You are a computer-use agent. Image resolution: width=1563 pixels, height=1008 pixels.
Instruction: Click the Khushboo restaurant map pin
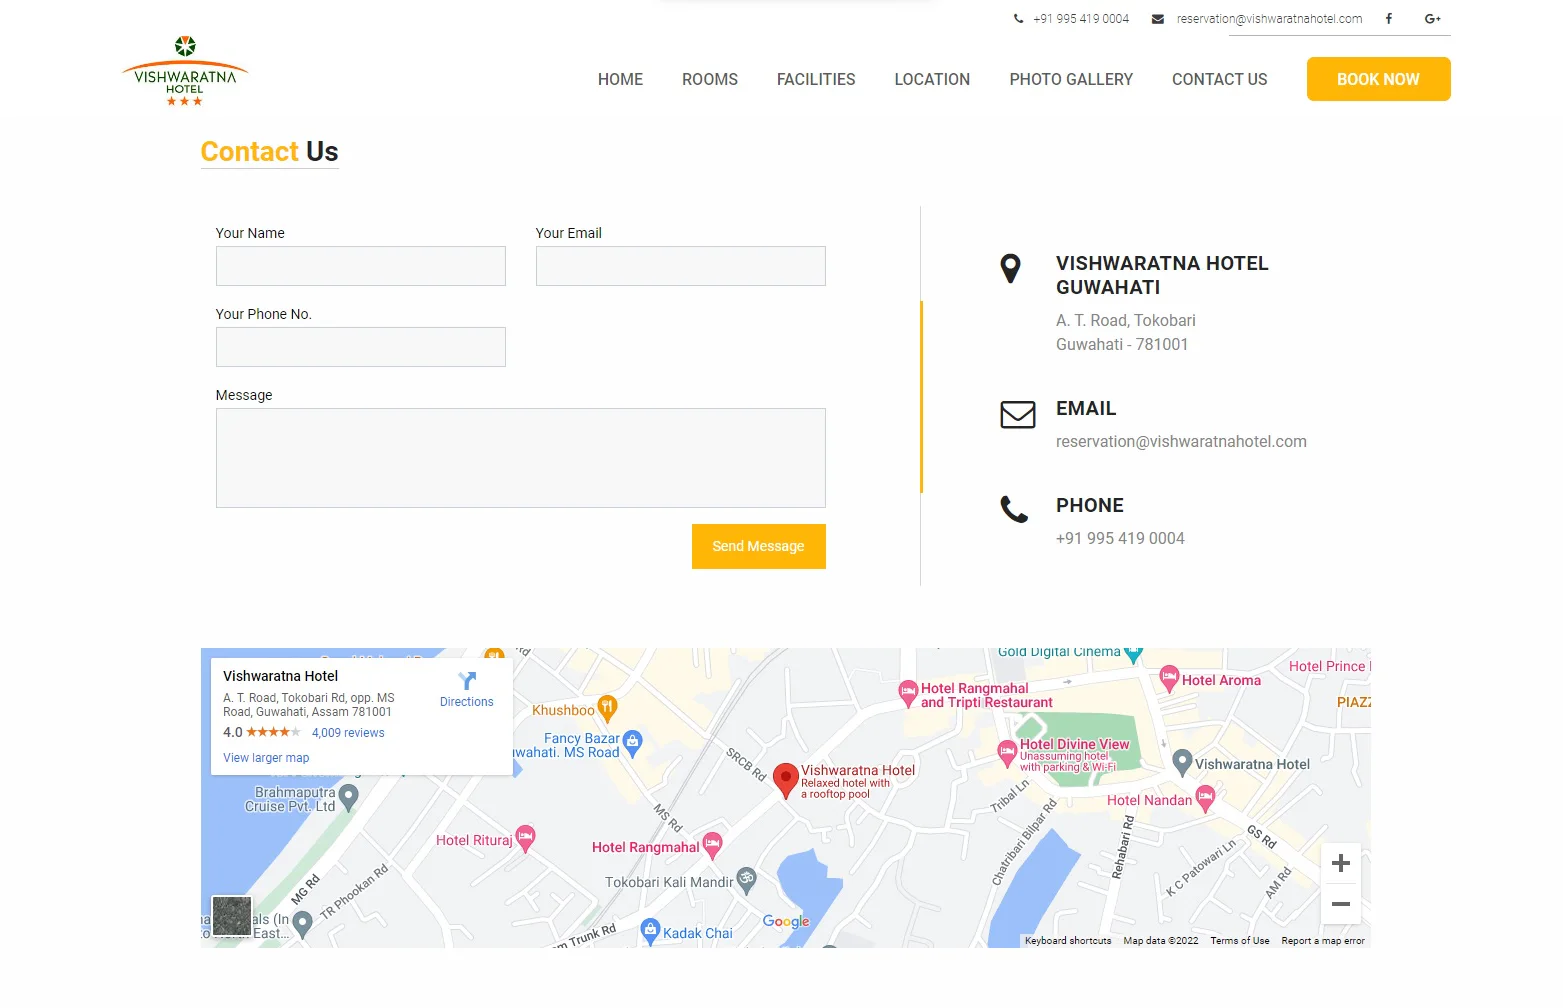pos(607,708)
